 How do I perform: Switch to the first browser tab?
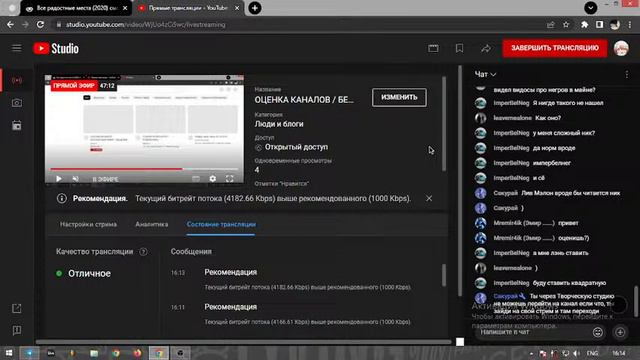[77, 8]
